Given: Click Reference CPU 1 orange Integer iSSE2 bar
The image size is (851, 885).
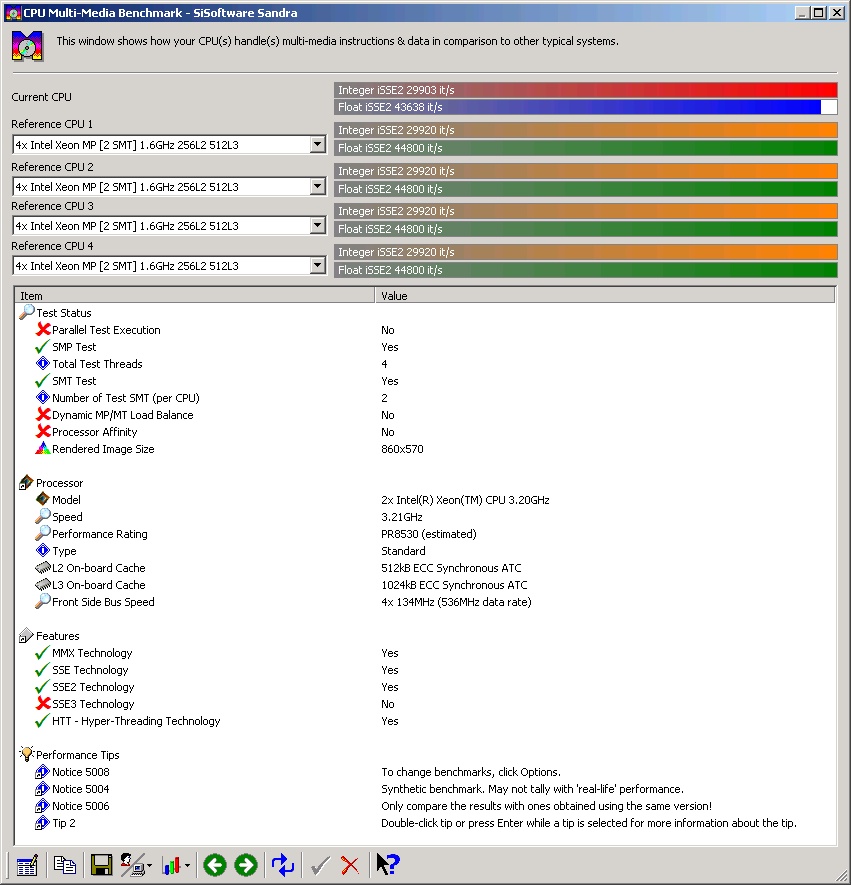Looking at the screenshot, I should point(586,130).
